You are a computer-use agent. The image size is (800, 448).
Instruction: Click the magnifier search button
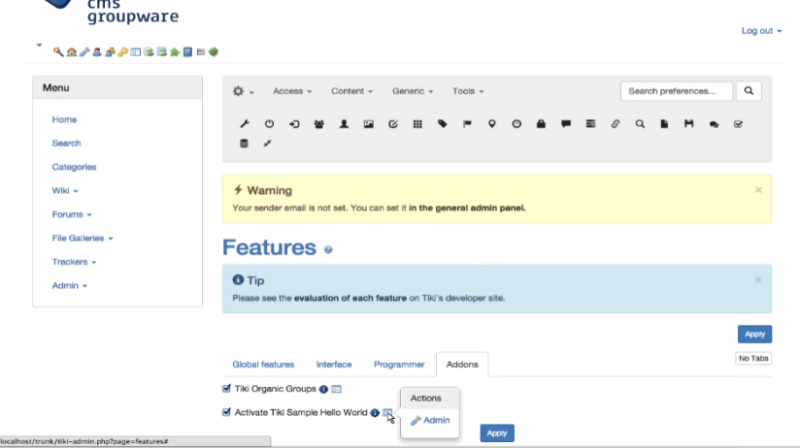click(748, 91)
